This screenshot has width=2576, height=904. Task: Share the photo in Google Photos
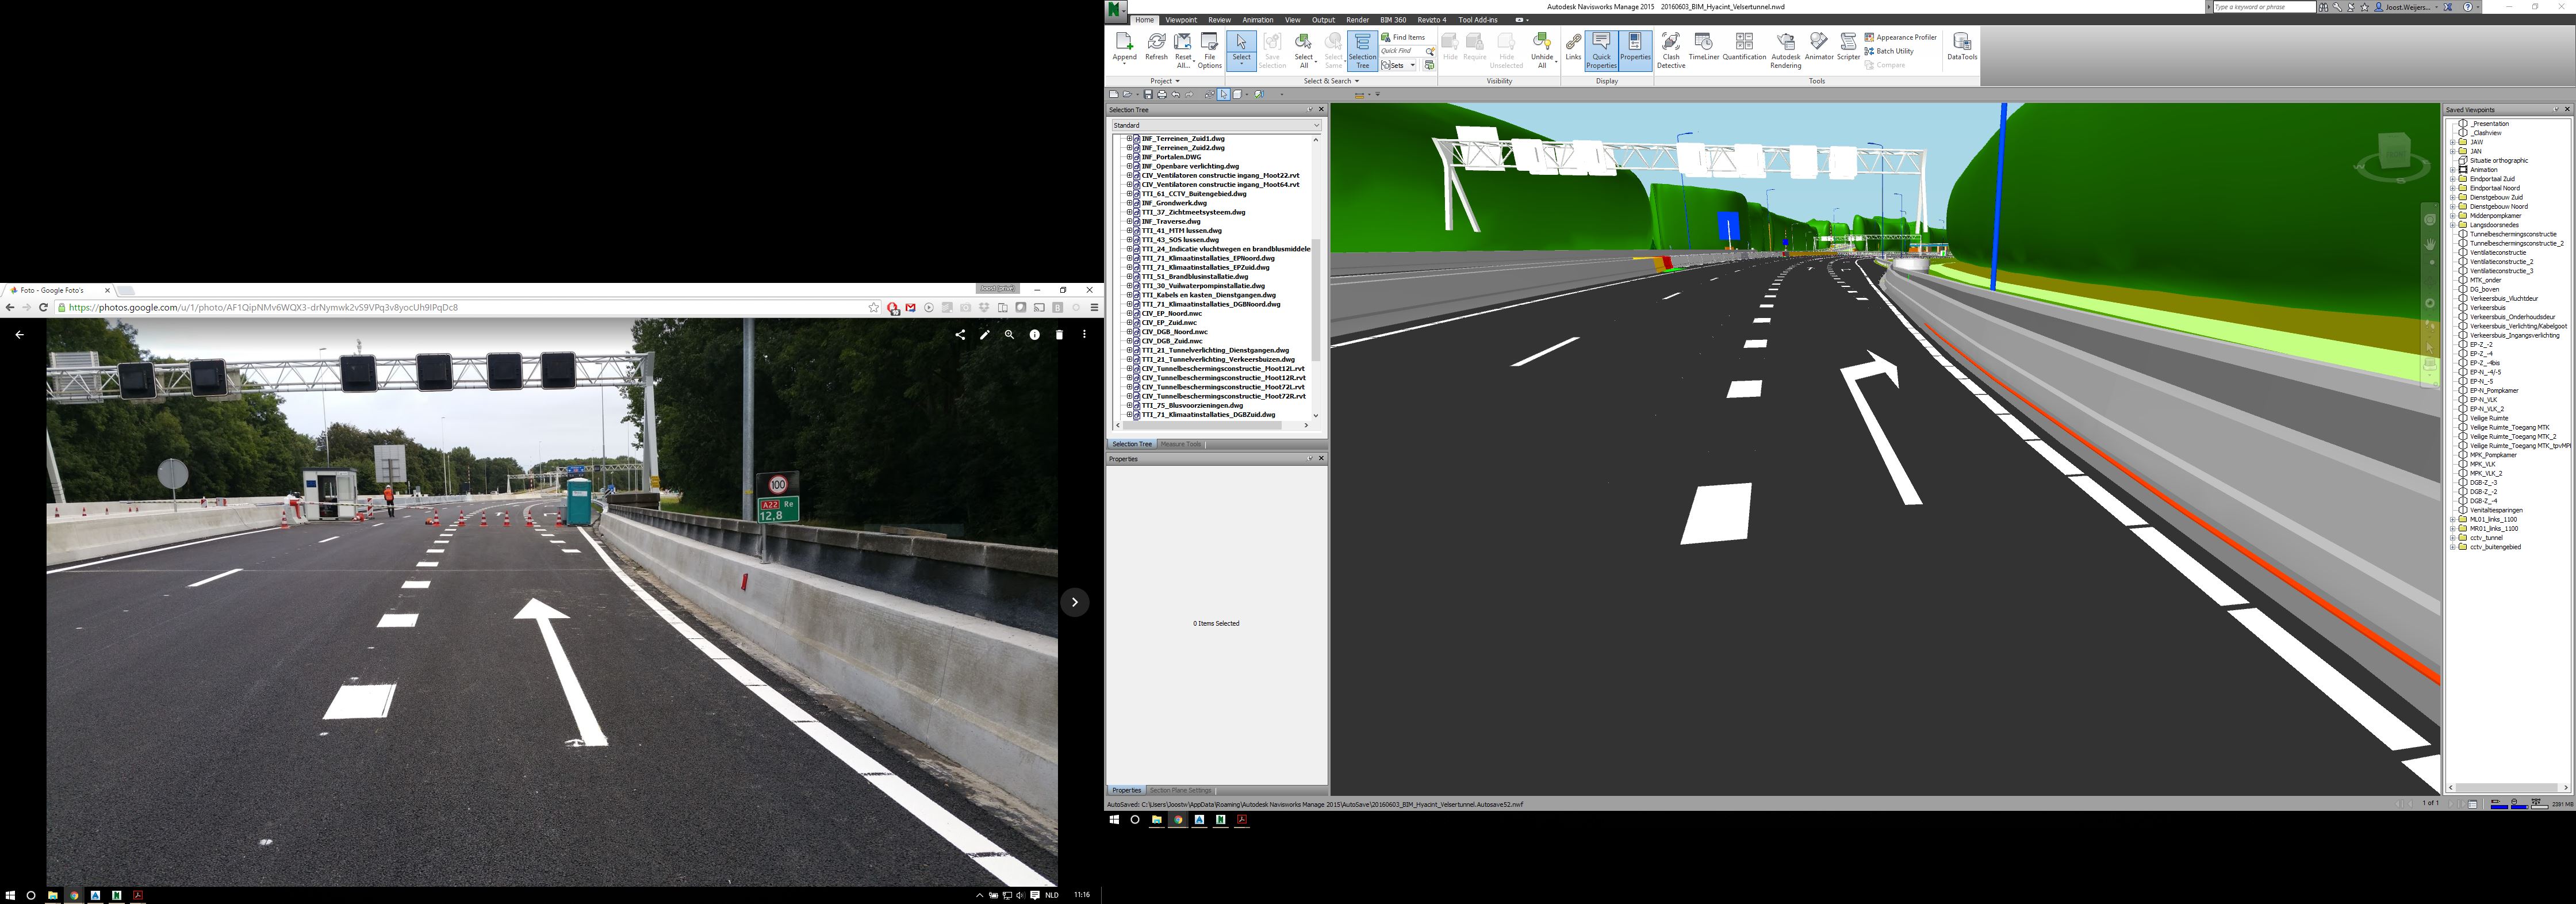[x=960, y=335]
